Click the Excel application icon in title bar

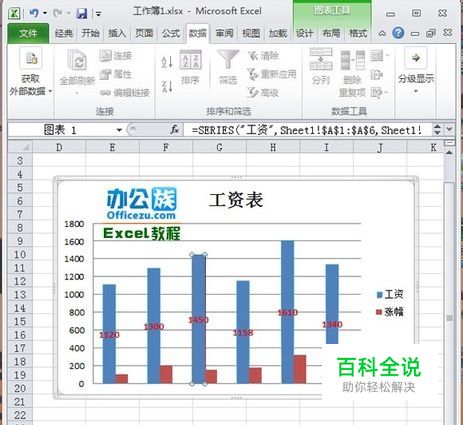tap(14, 14)
